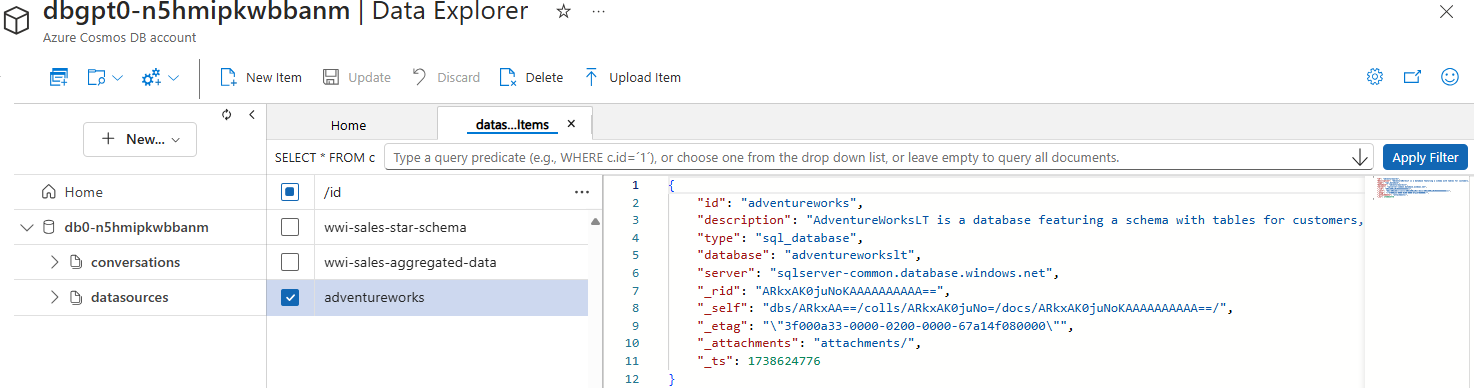Open Data Explorer settings gear
Viewport: 1474px width, 388px height.
1375,77
